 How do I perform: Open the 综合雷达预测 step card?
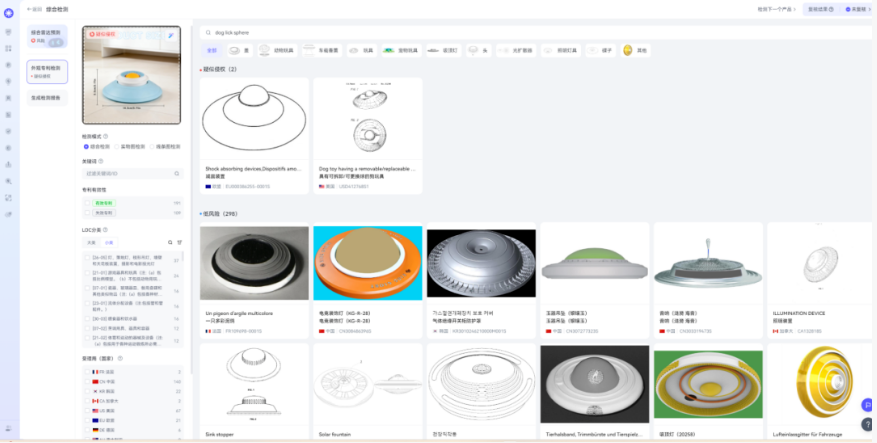pos(47,36)
